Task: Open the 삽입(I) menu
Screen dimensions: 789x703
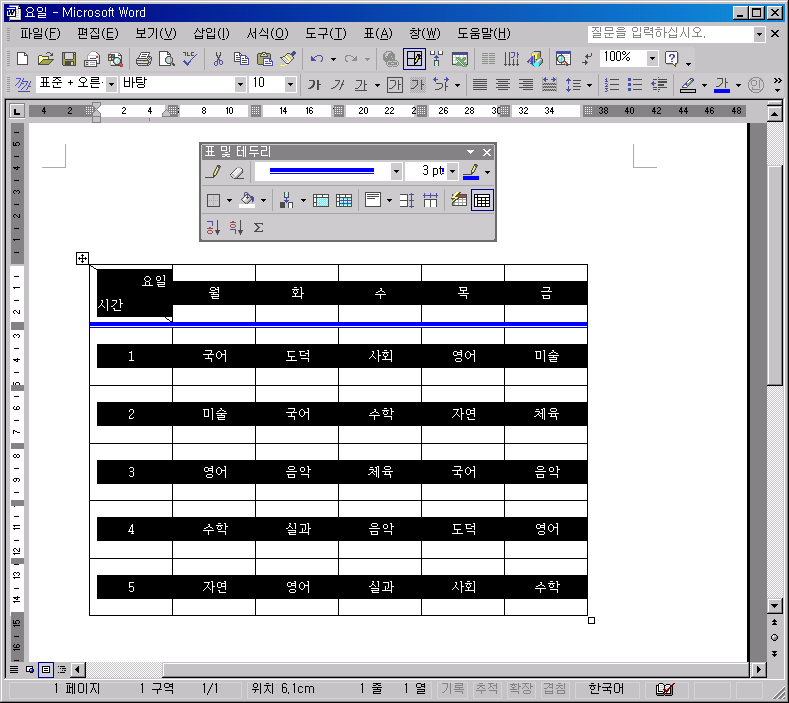Action: (x=211, y=34)
